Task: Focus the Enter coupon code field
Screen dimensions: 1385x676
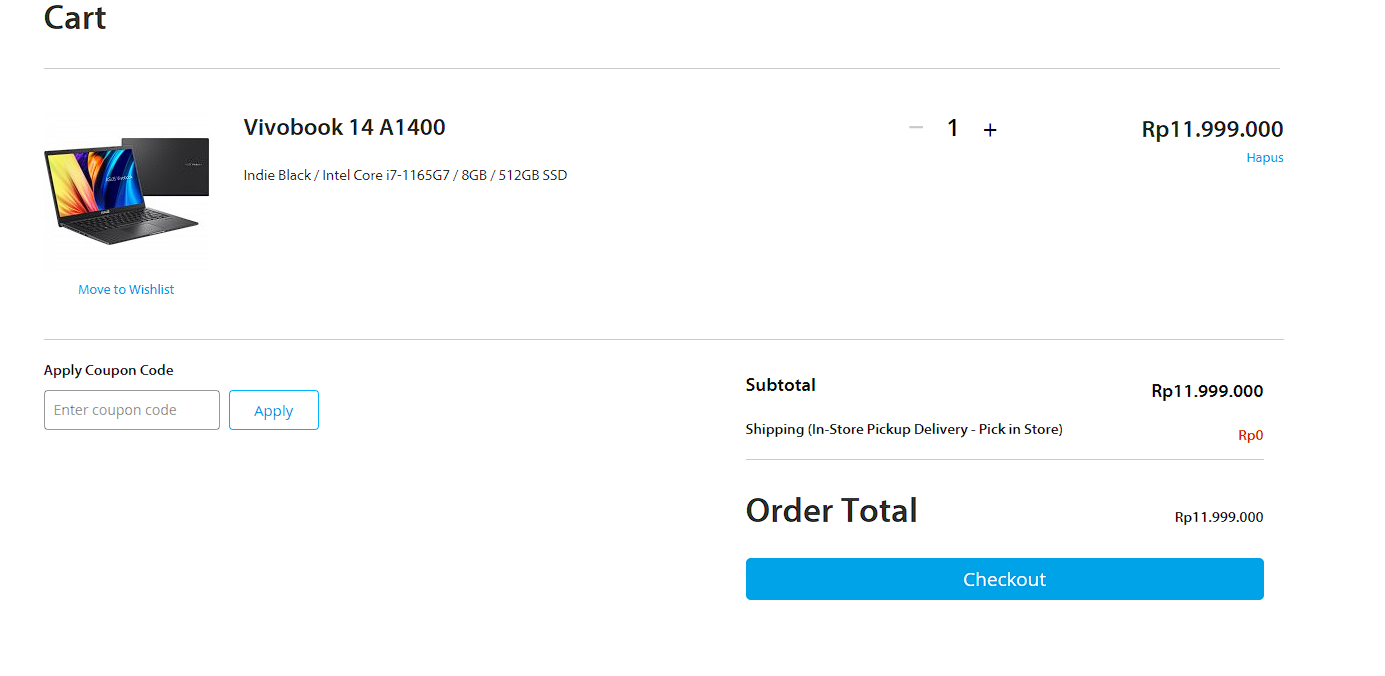Action: point(132,410)
